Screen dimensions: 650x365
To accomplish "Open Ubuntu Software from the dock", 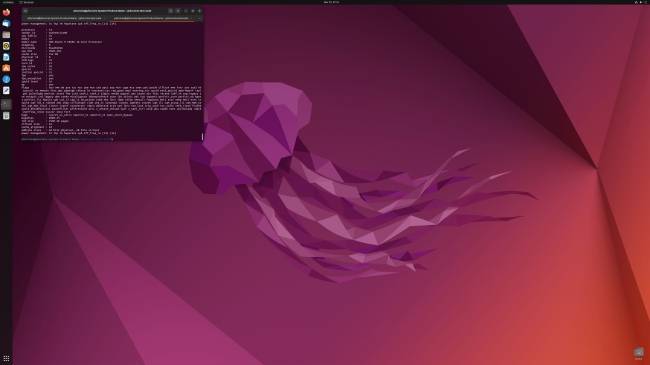I will click(6, 68).
